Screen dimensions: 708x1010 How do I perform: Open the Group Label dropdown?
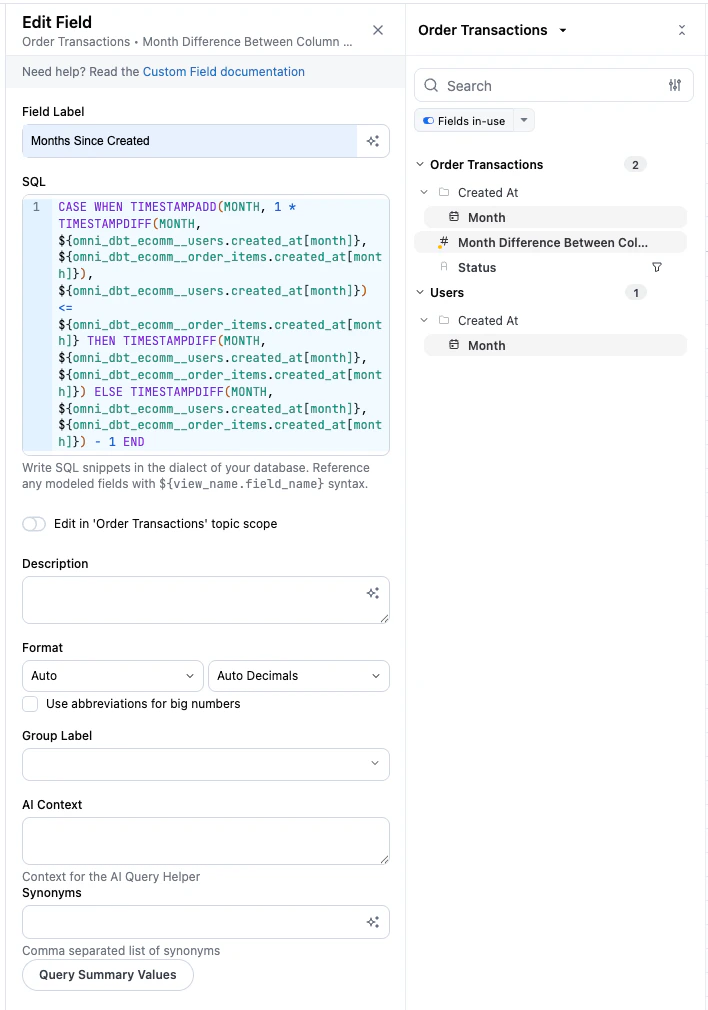pyautogui.click(x=206, y=764)
